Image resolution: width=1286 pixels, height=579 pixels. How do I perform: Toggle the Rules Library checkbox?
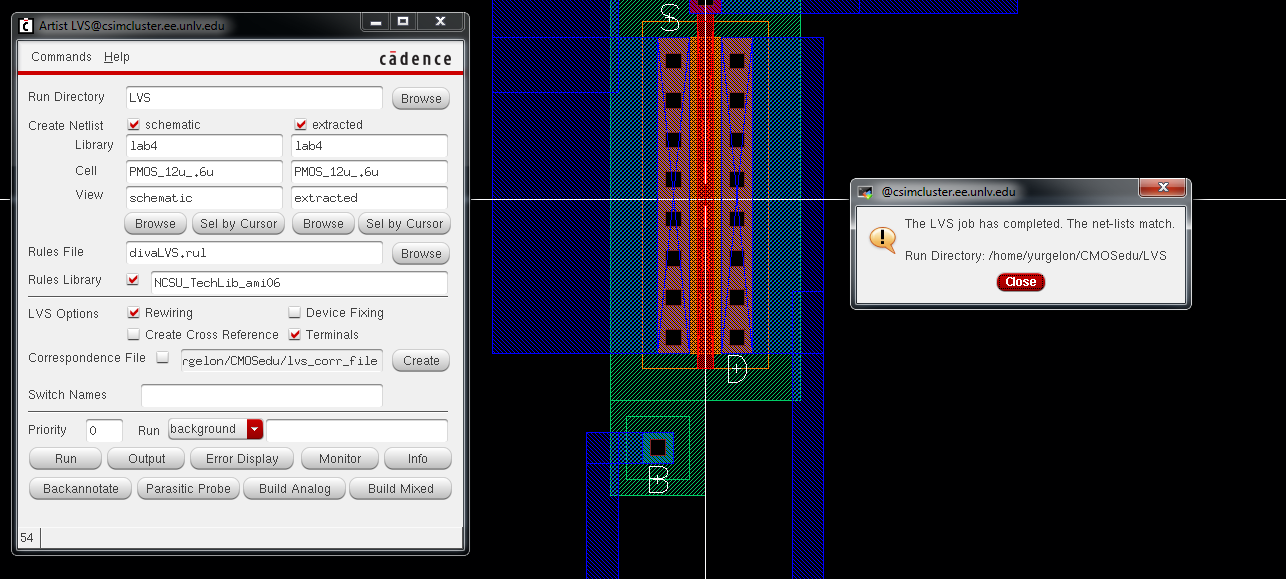tap(134, 280)
